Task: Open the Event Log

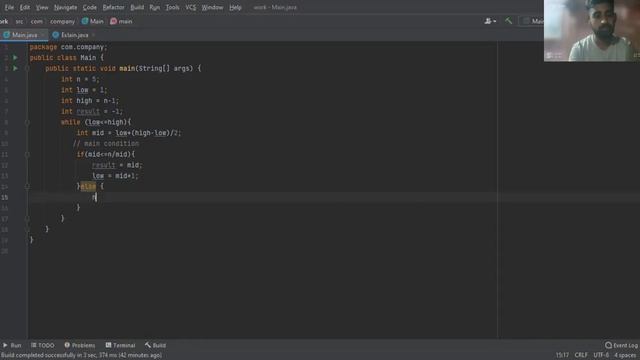Action: point(621,345)
